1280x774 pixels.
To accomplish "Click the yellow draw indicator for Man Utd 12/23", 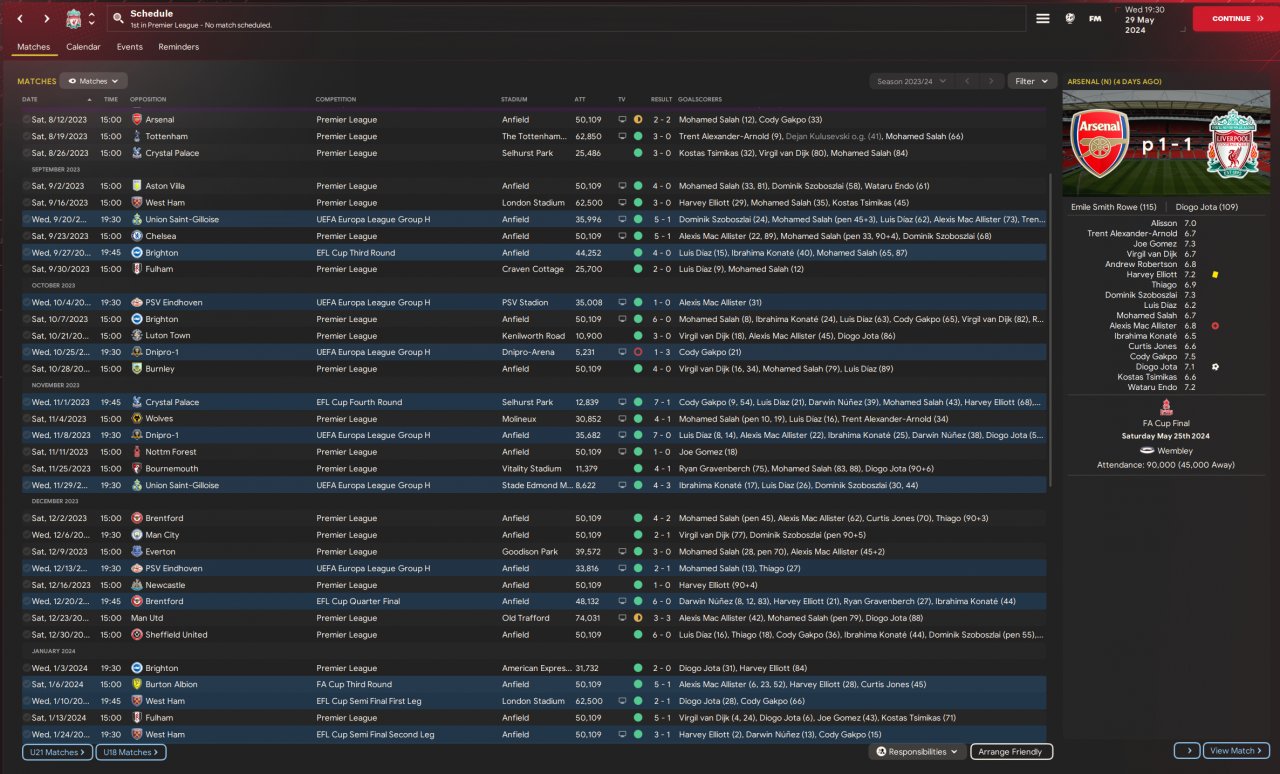I will click(638, 618).
